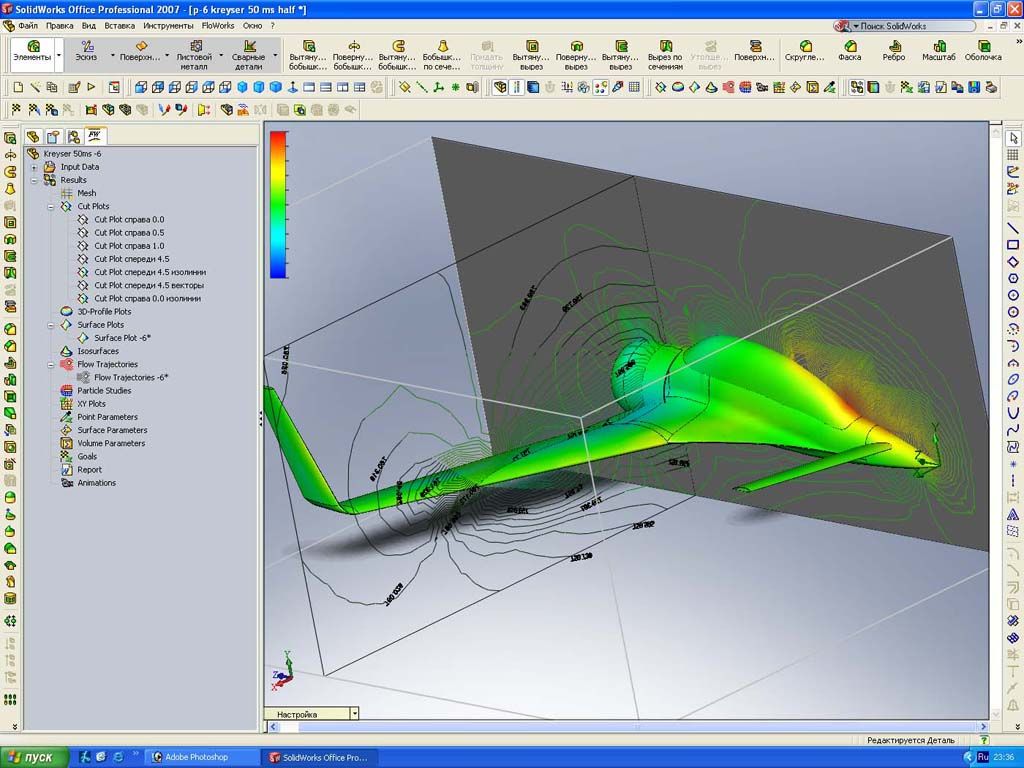Collapse the Flow Trajectories tree node

[50, 364]
